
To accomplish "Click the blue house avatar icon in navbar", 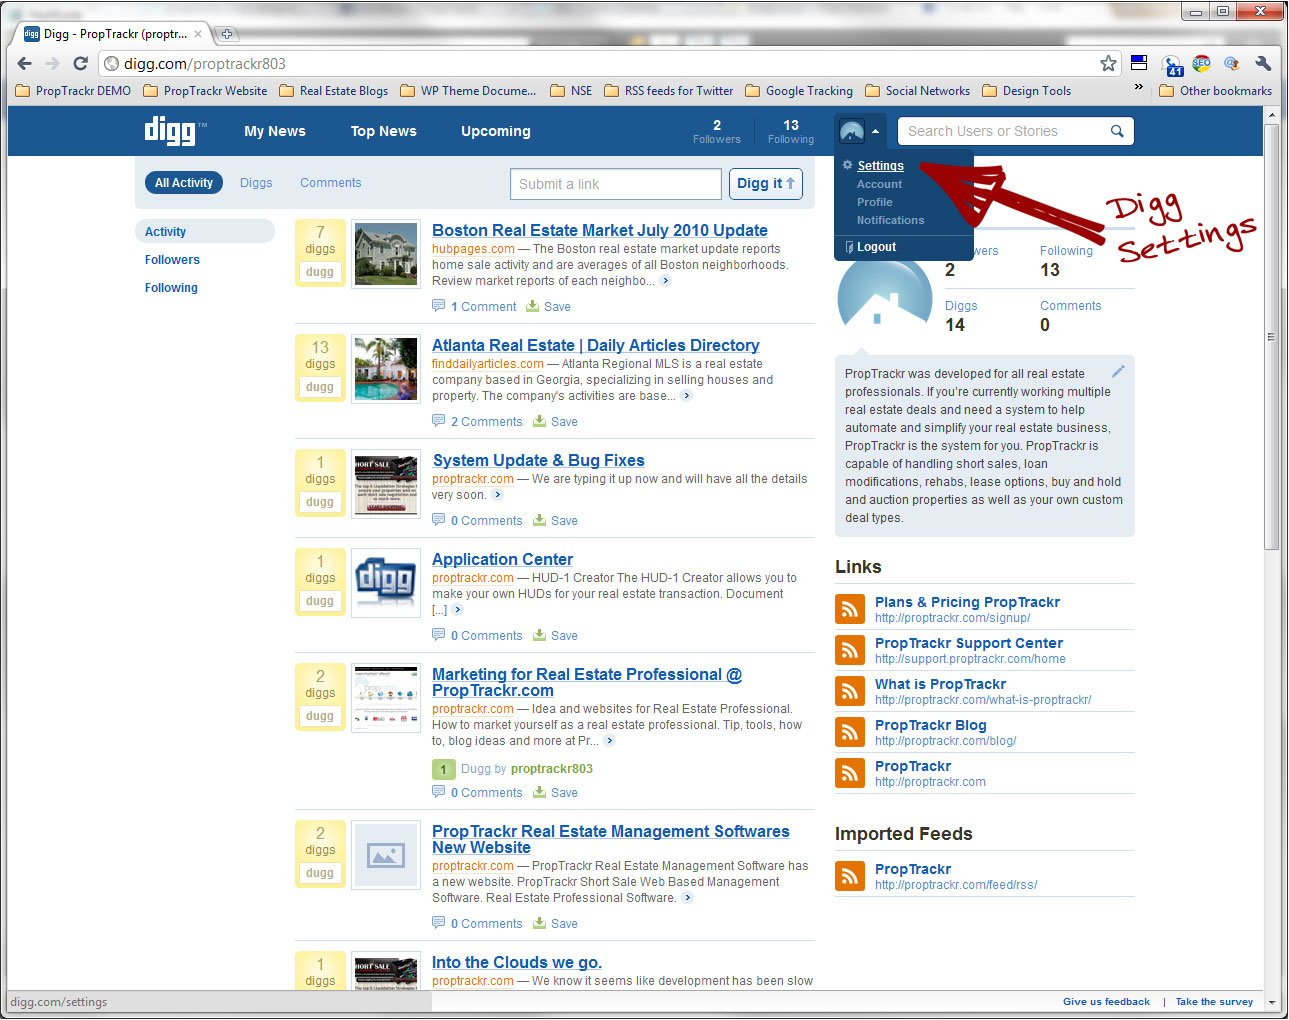I will [851, 129].
